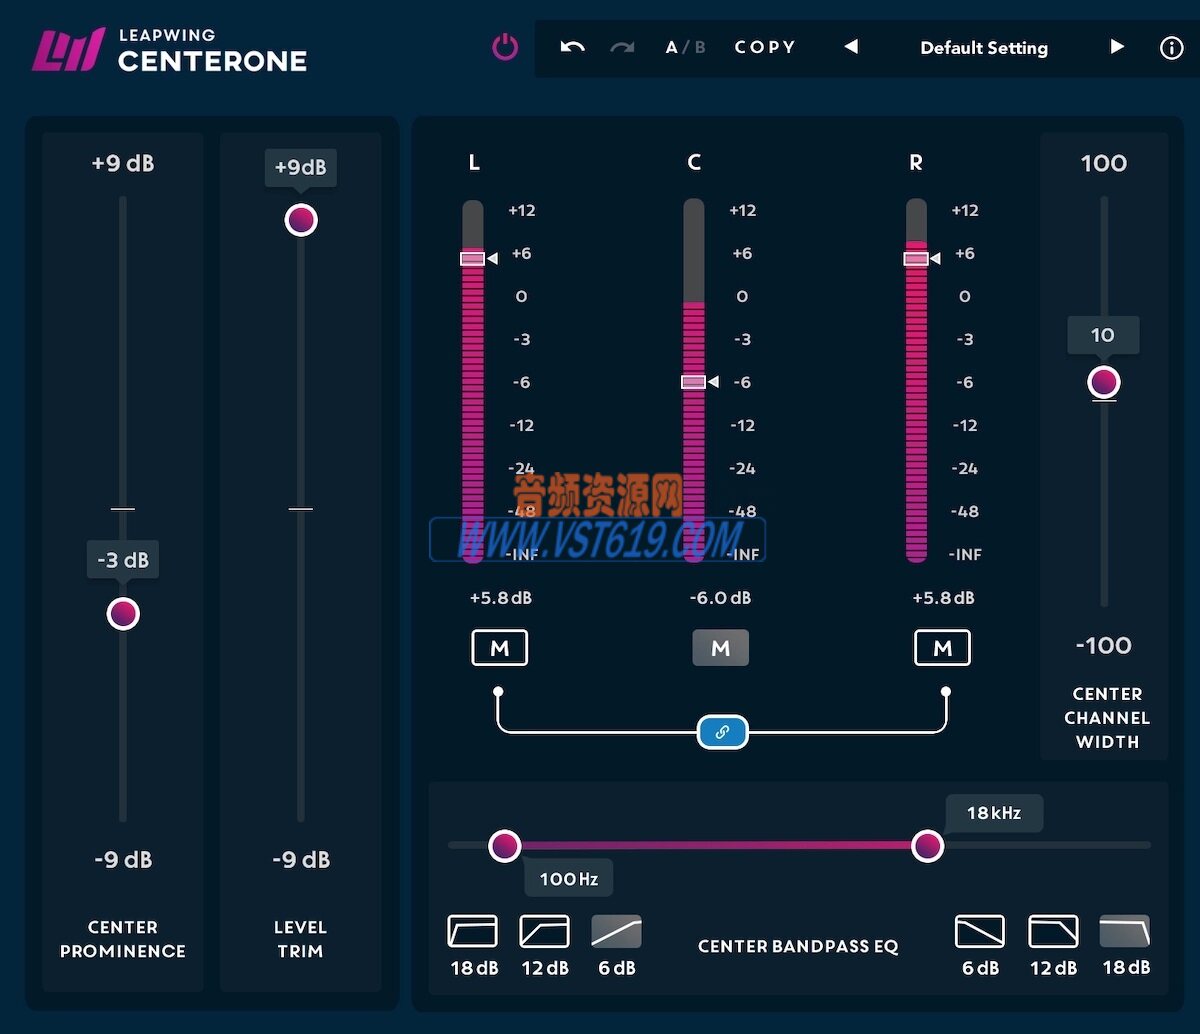Select the 6 dB low-cut slope icon
This screenshot has width=1200, height=1034.
[617, 932]
